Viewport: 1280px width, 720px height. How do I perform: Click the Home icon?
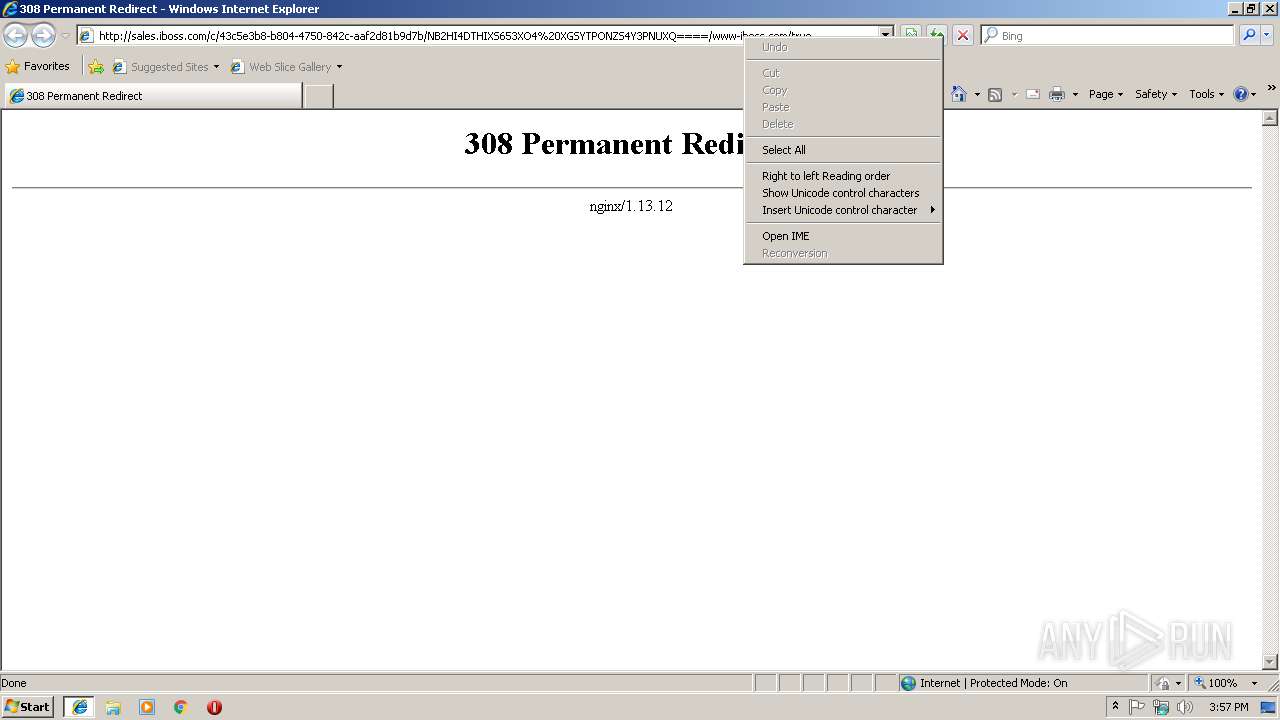(x=959, y=94)
